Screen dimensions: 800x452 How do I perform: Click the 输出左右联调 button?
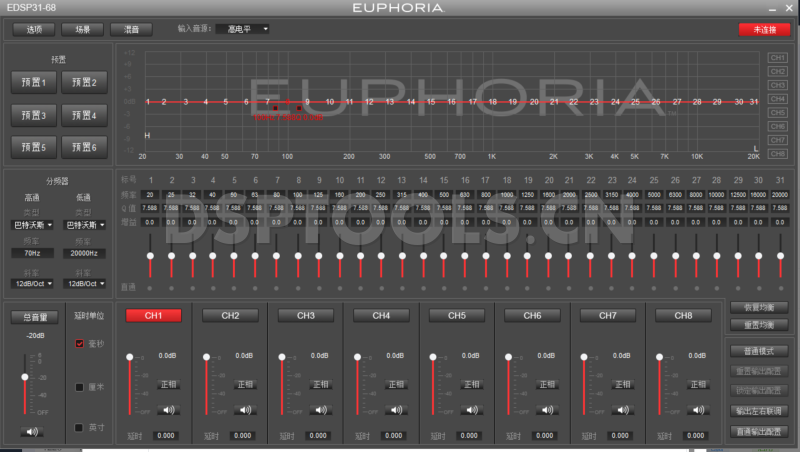click(x=760, y=411)
